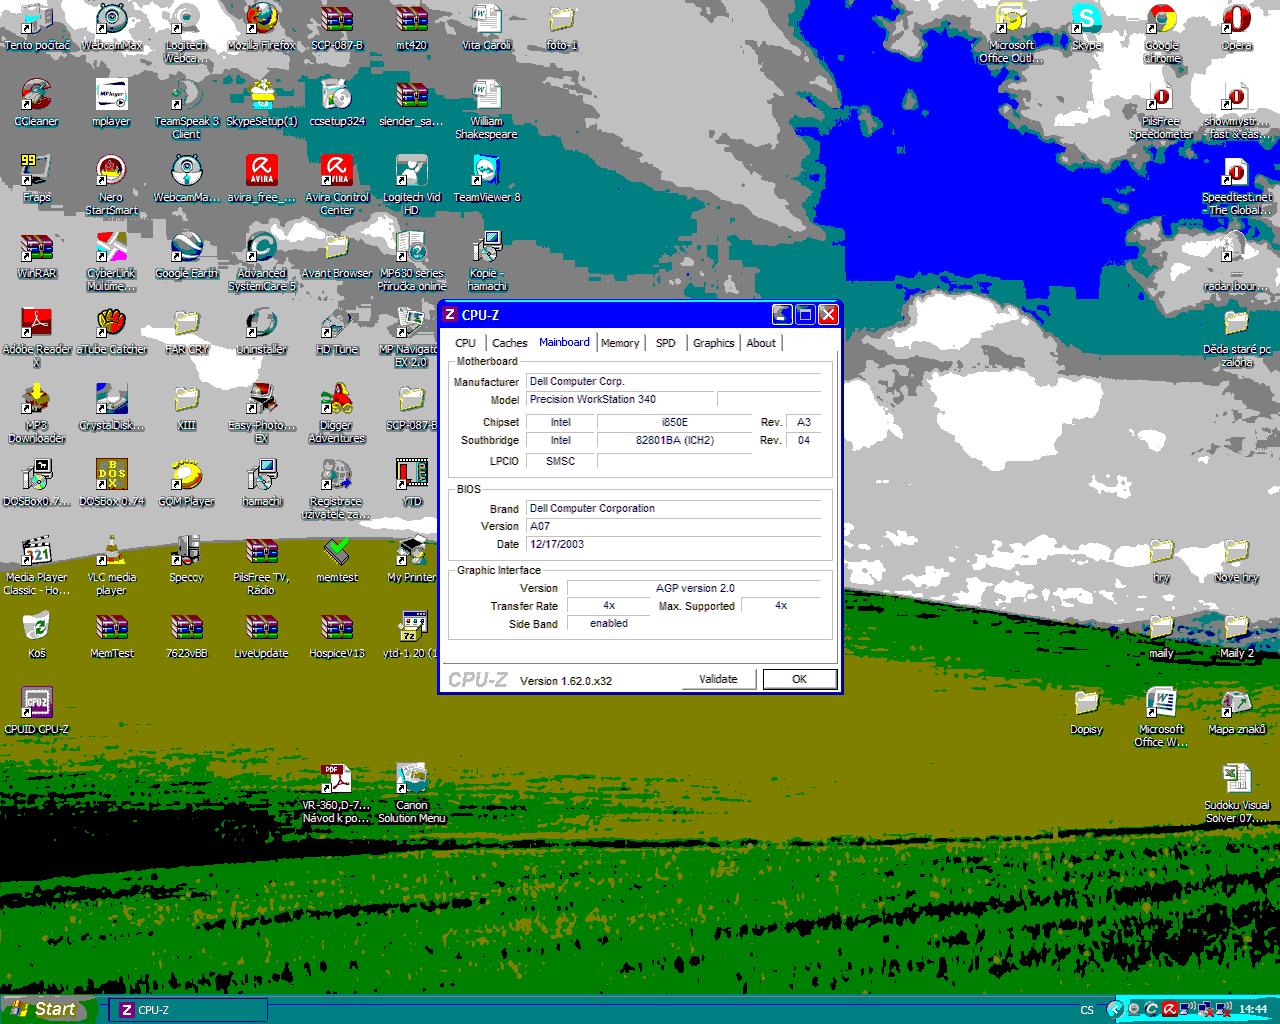Select the Digger Adventures icon
Image resolution: width=1280 pixels, height=1024 pixels.
[x=337, y=413]
